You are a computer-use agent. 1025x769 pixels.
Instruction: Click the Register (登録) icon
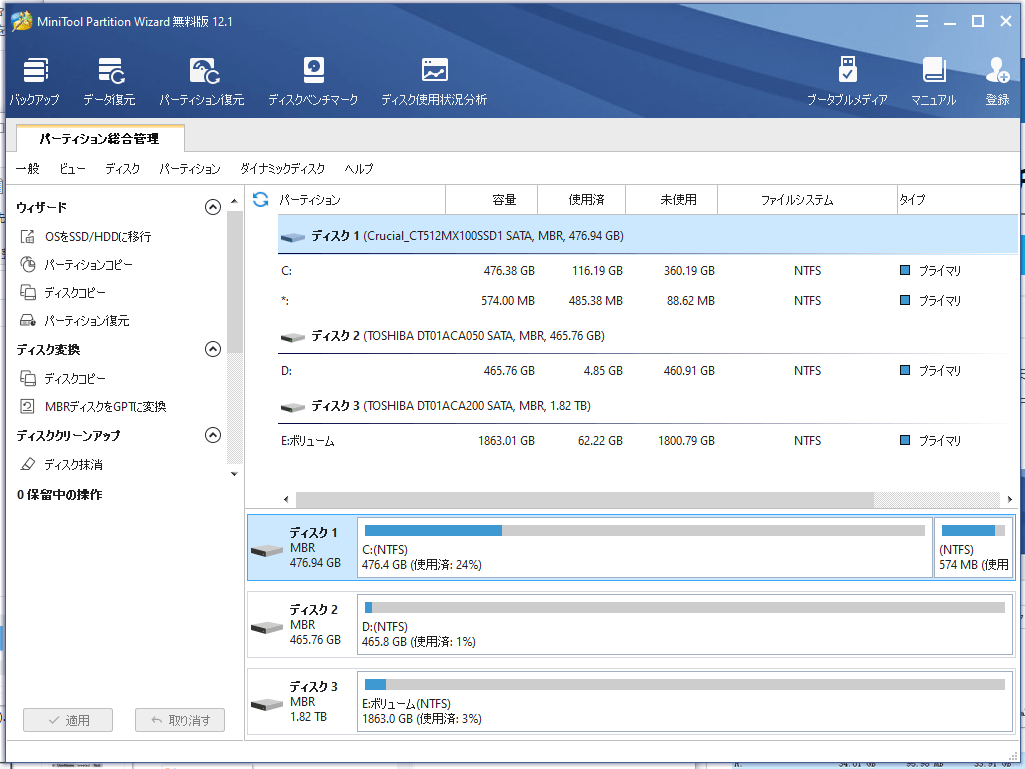click(998, 70)
